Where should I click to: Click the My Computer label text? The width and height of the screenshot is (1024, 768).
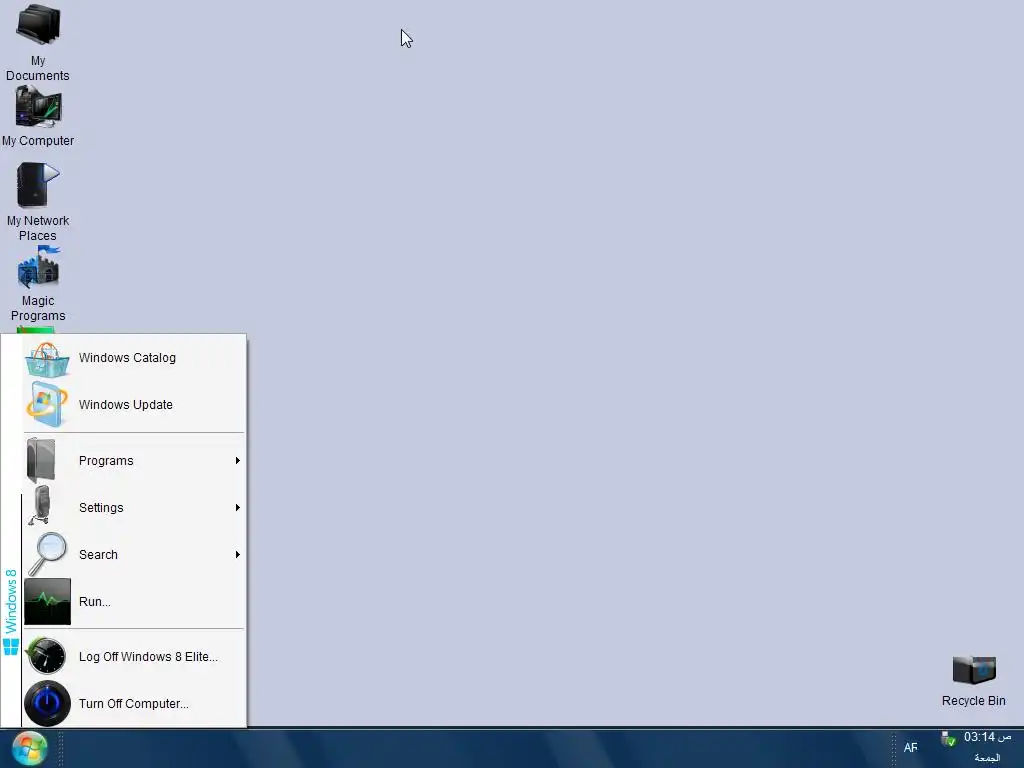(38, 140)
